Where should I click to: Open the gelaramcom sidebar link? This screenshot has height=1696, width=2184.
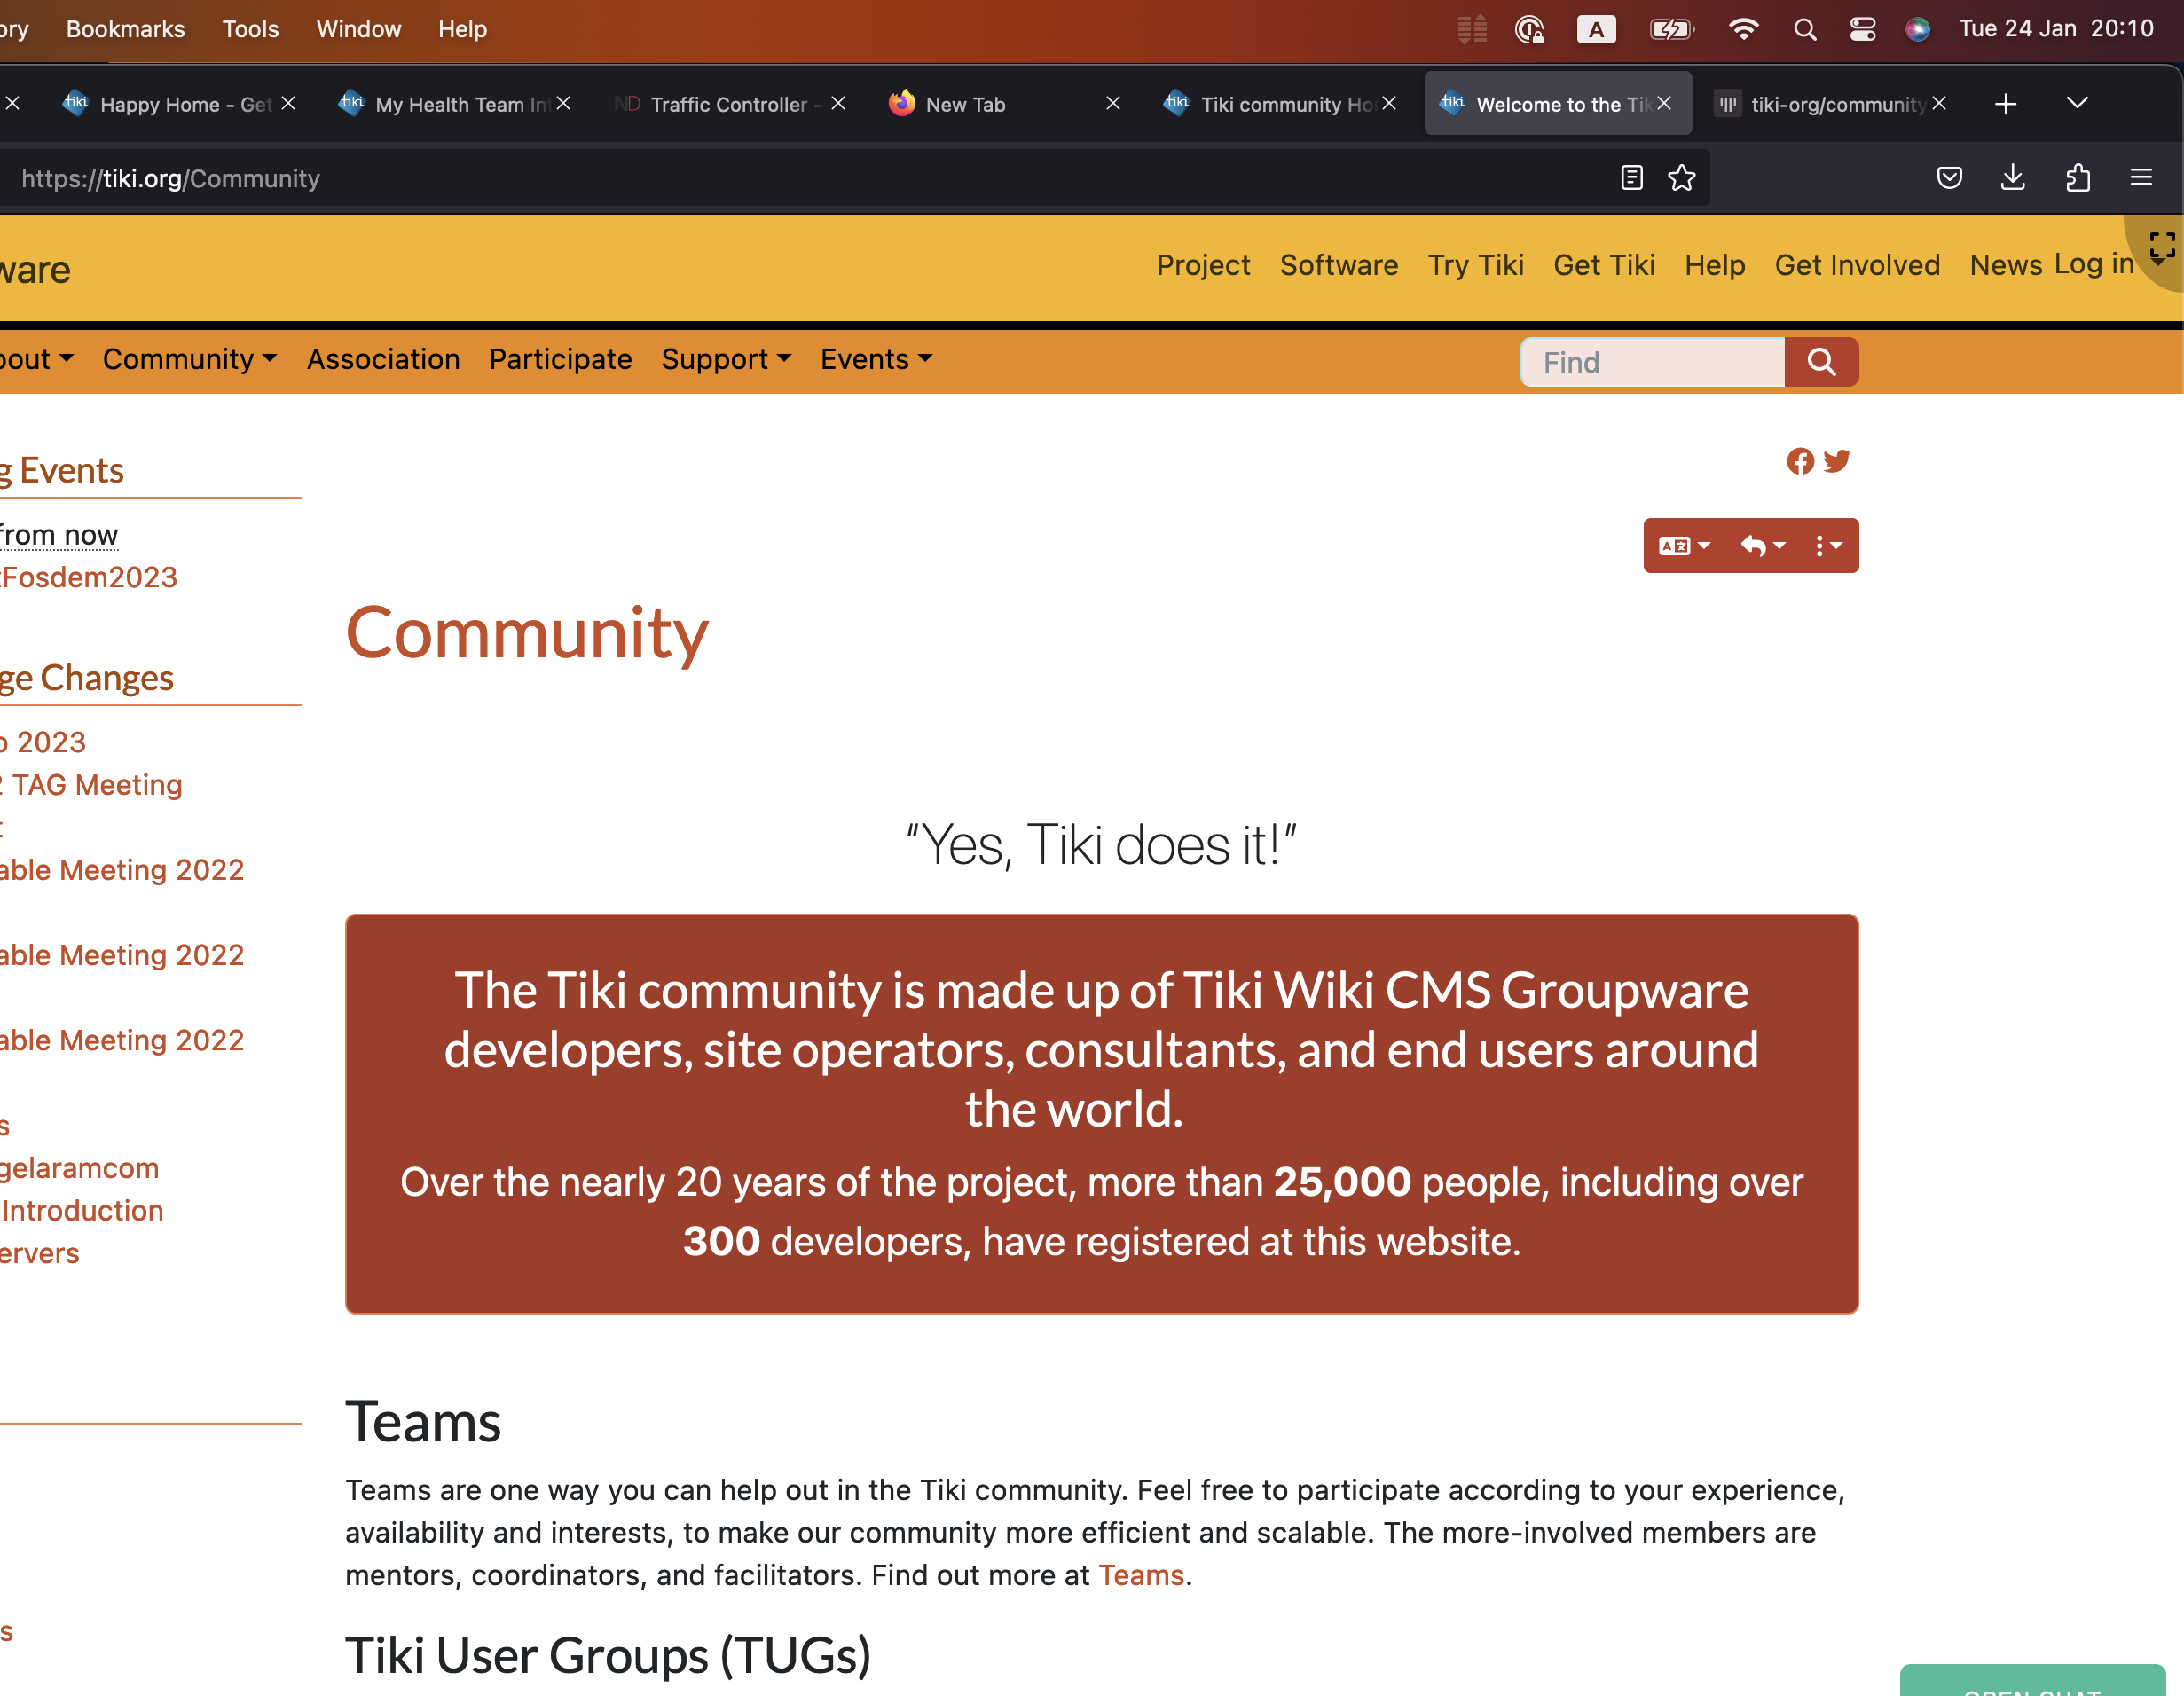80,1168
